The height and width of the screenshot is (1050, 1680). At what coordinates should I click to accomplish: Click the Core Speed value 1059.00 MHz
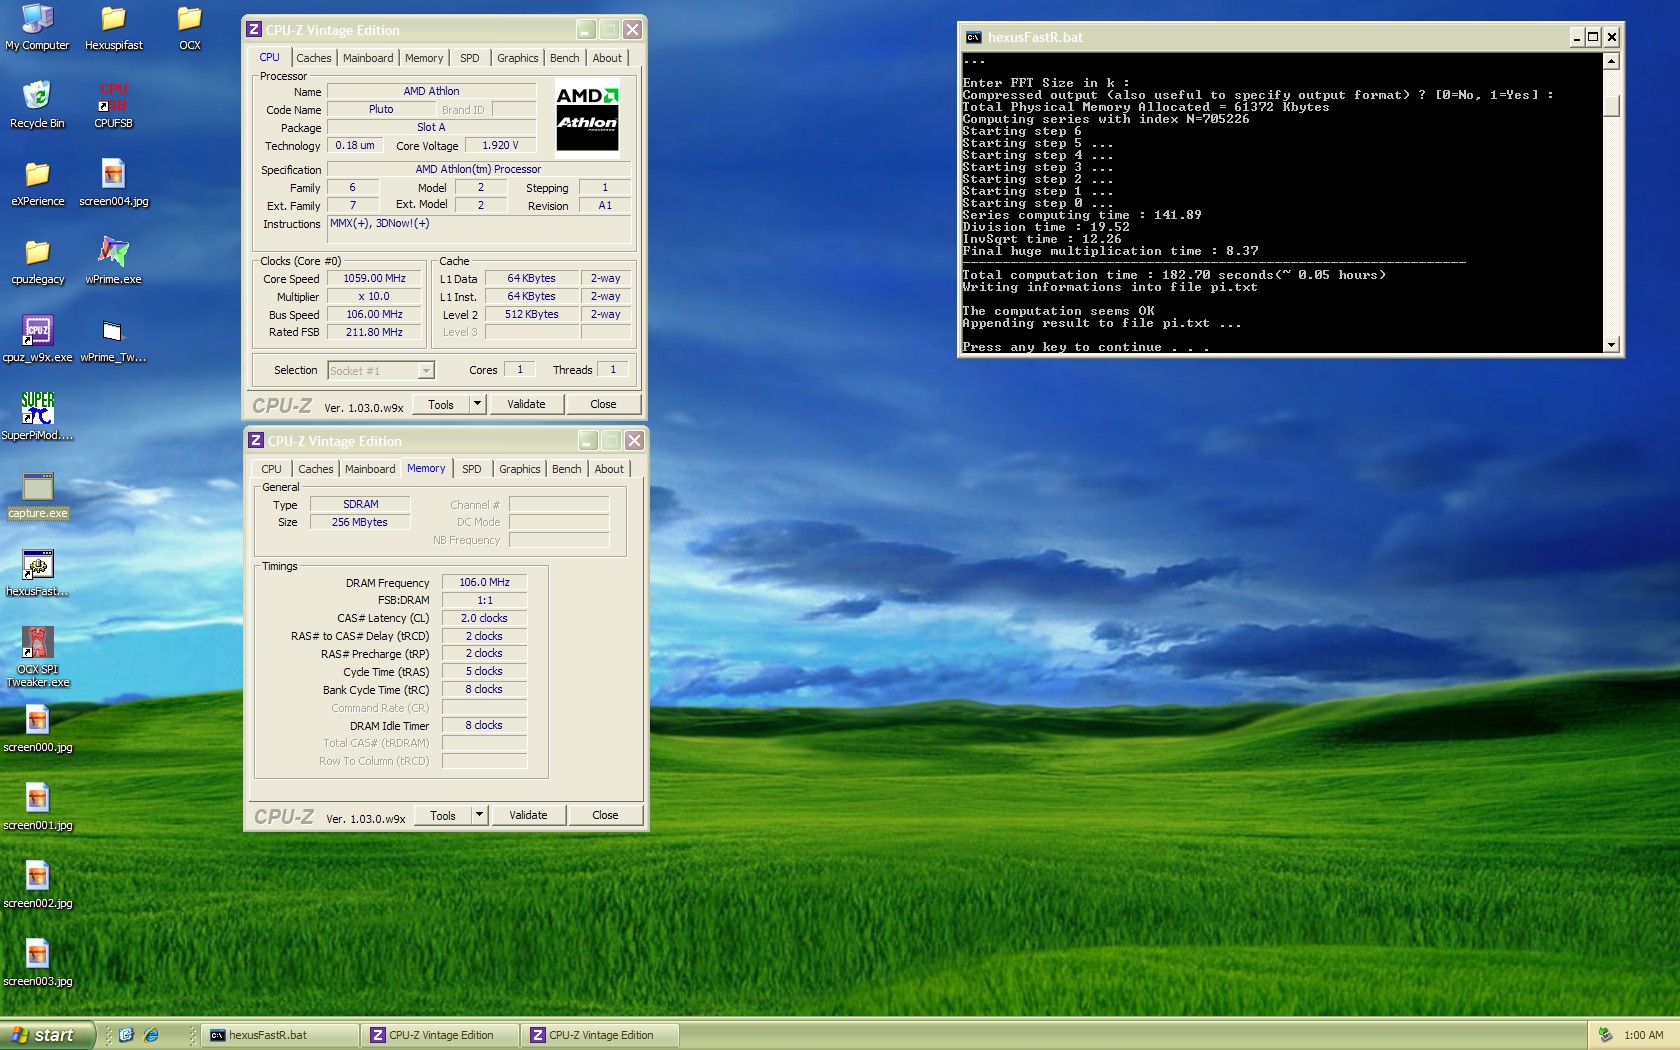(x=374, y=279)
